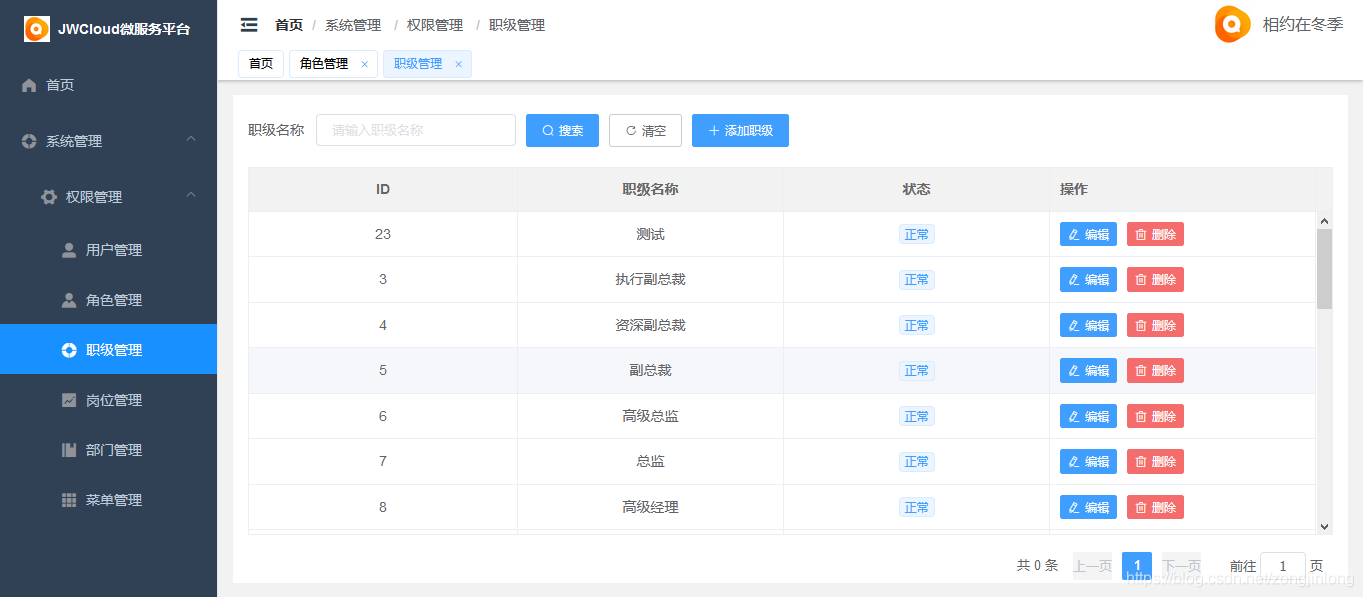Switch to the 角色管理 tab
The height and width of the screenshot is (597, 1363).
324,64
